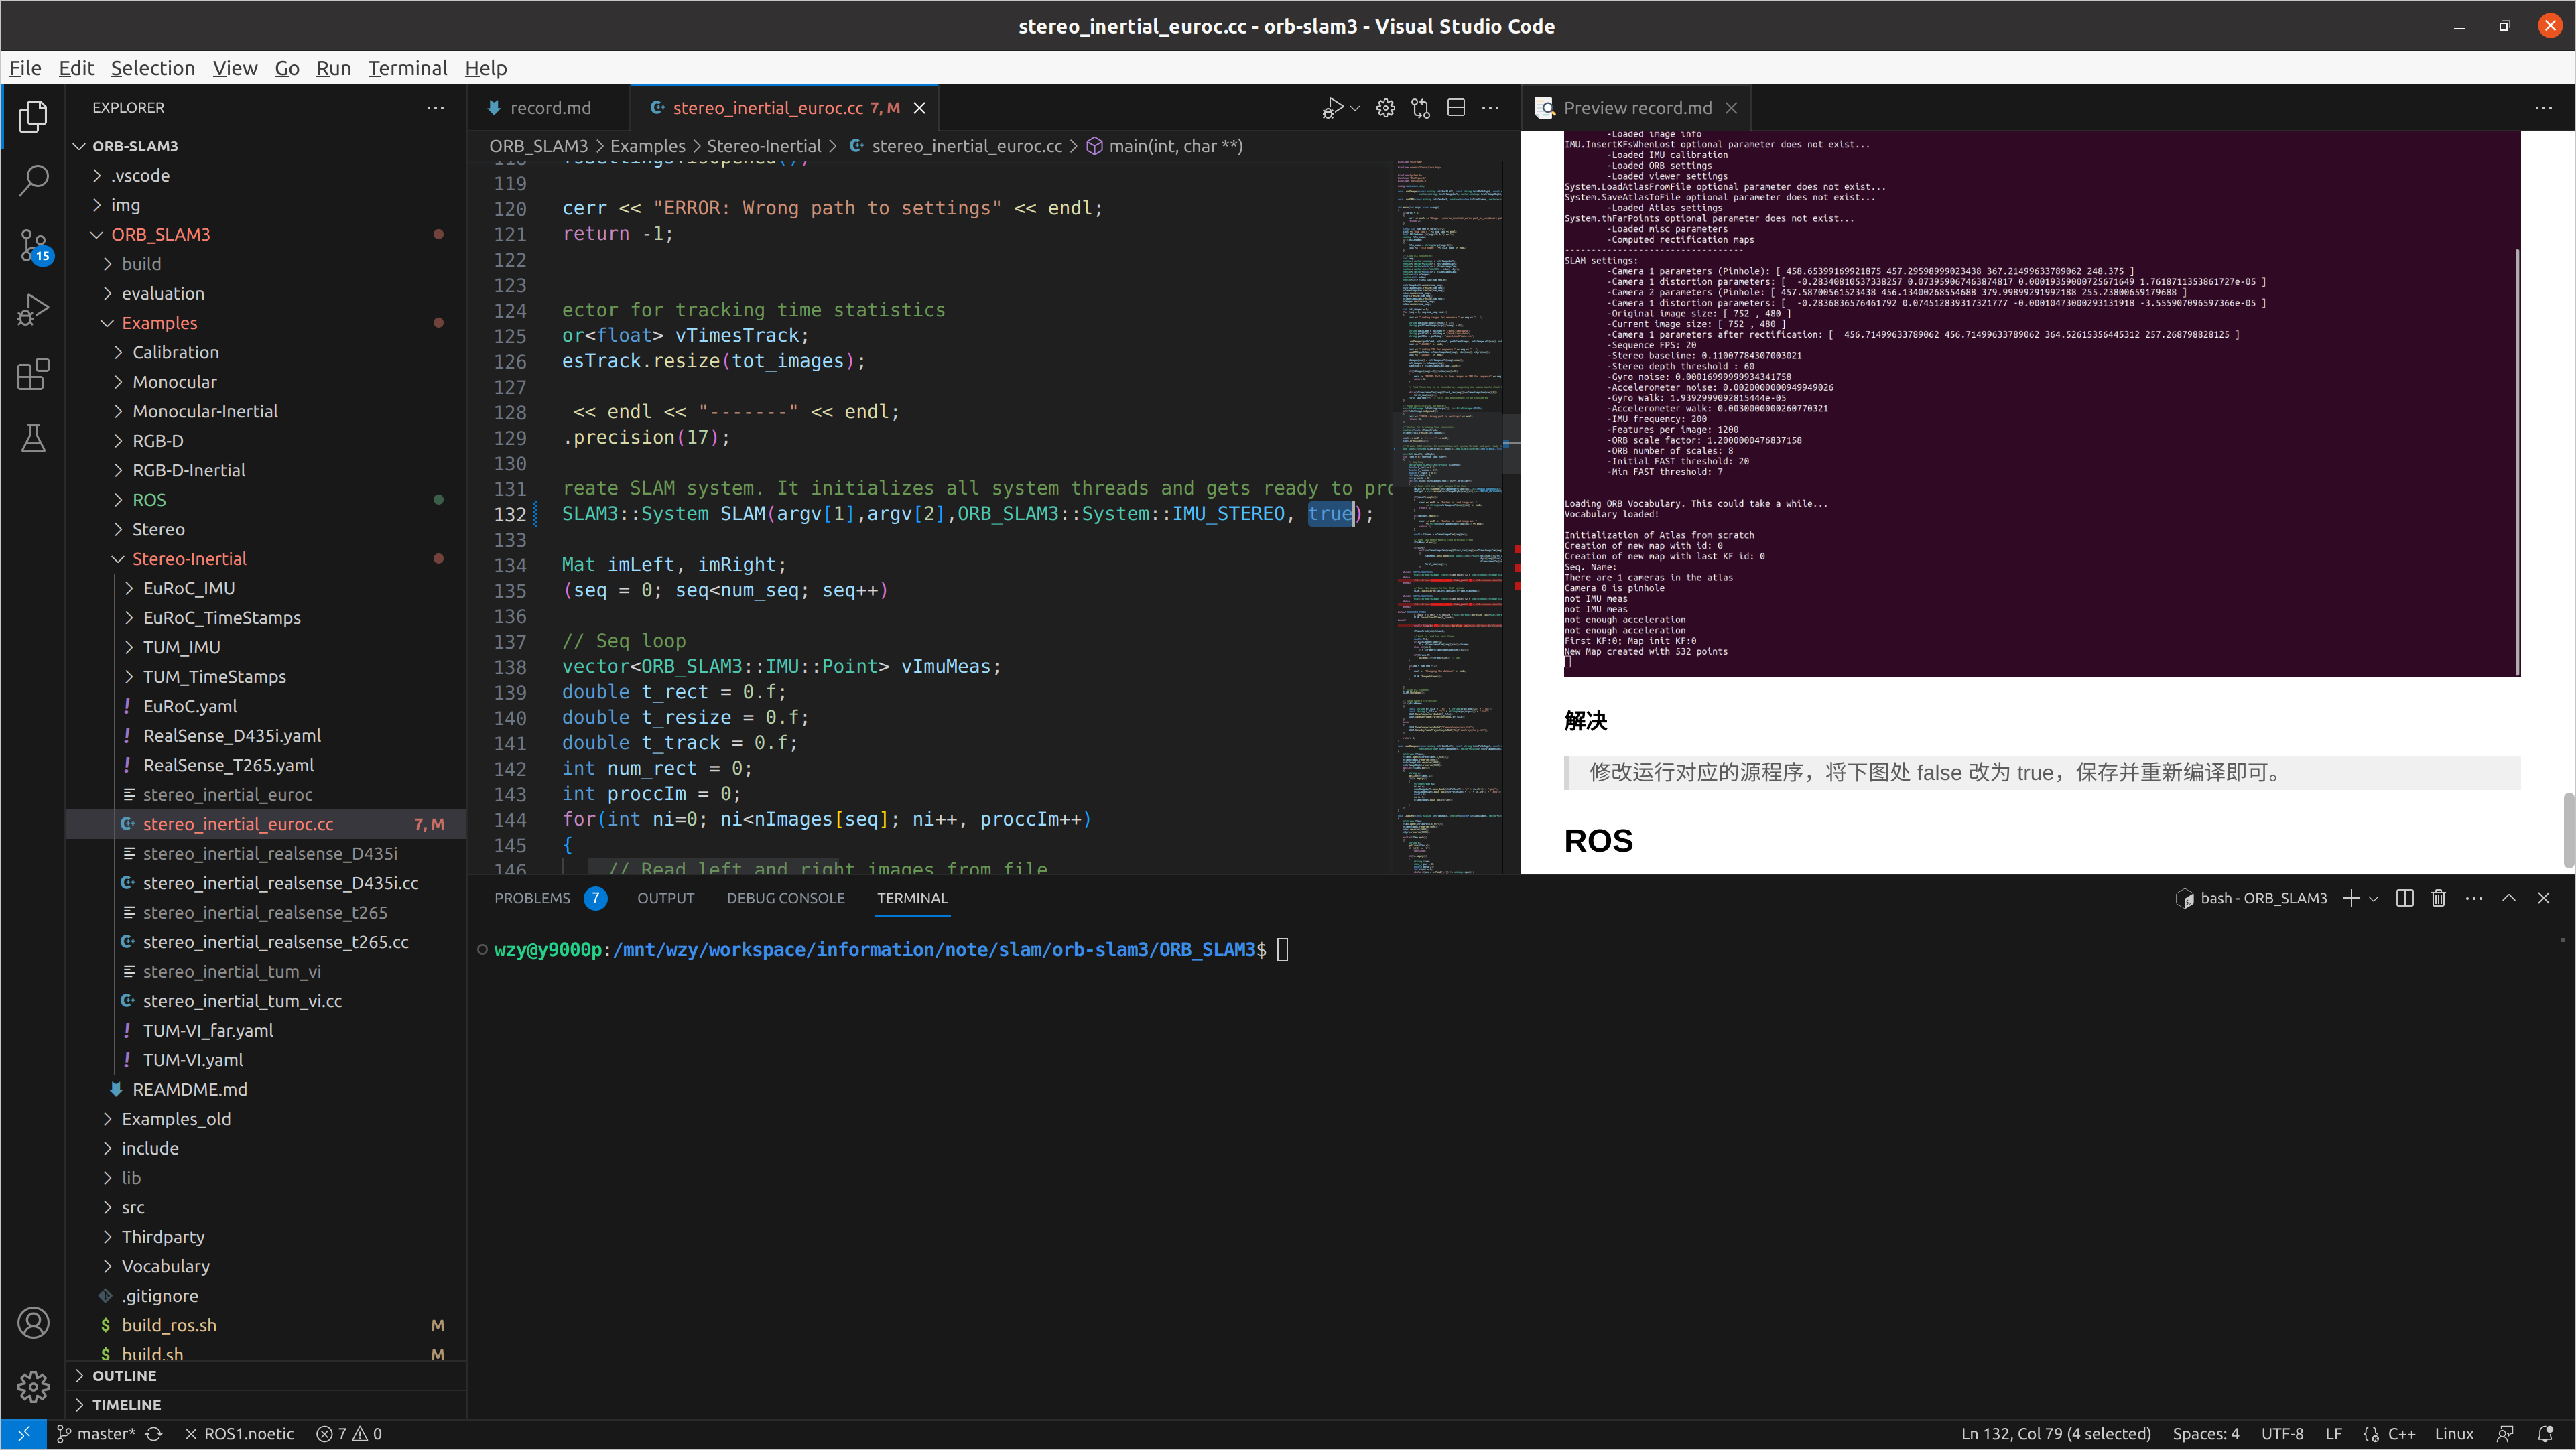This screenshot has height=1450, width=2576.
Task: Collapse the Stereo-Inertial folder
Action: (x=266, y=559)
